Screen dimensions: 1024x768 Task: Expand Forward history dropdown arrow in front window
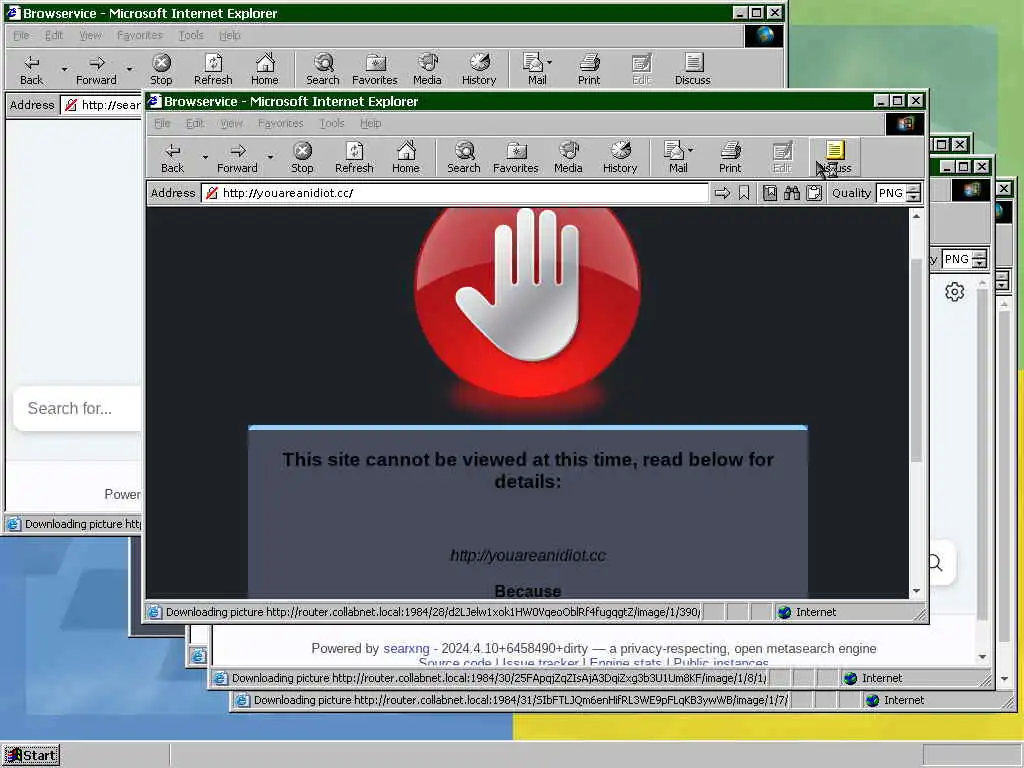click(270, 157)
